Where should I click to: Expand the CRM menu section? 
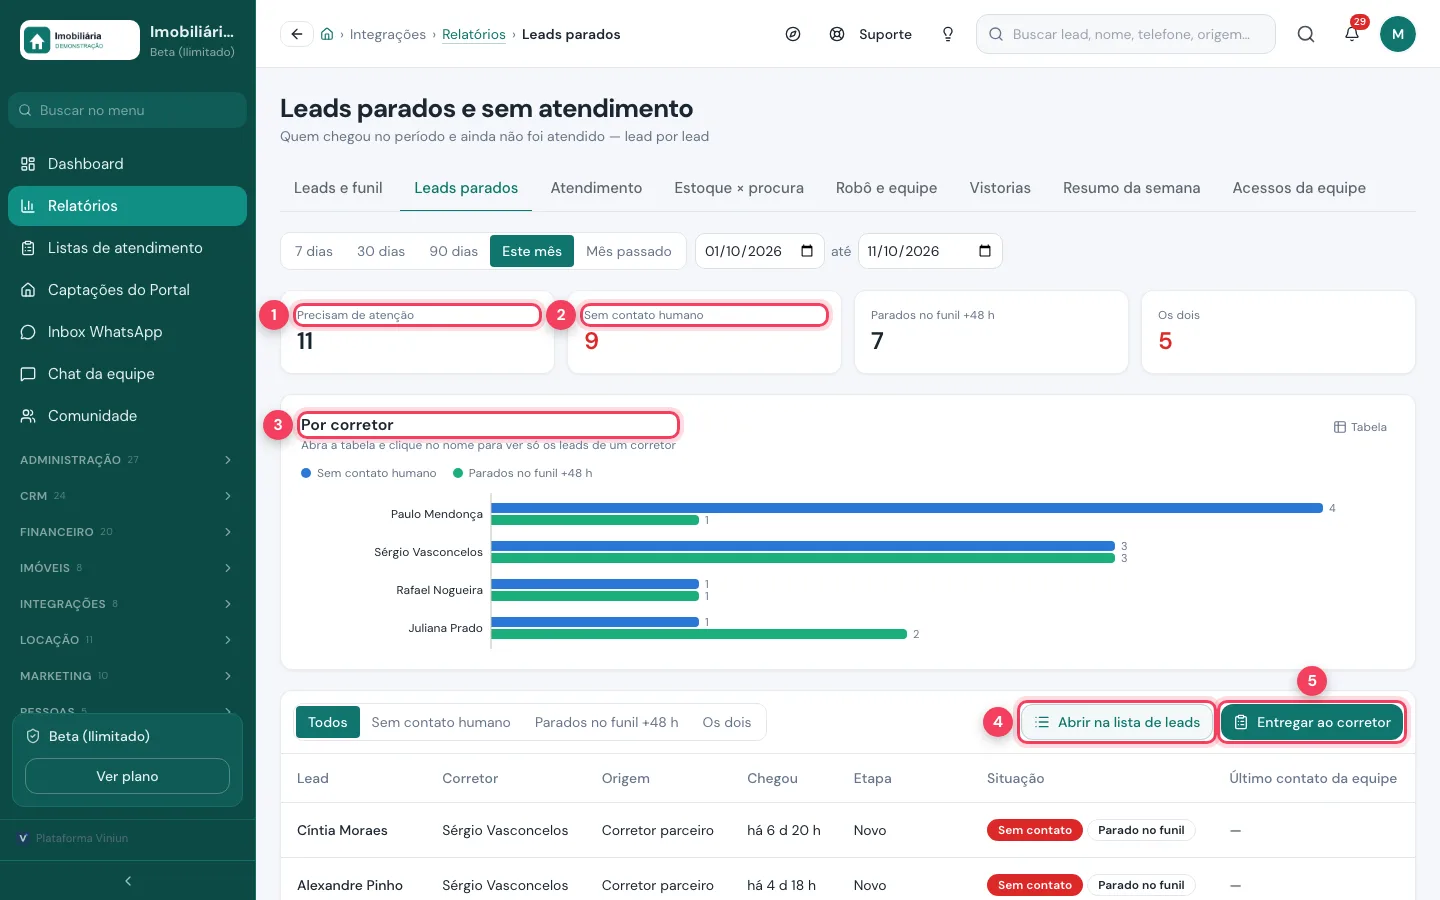tap(127, 496)
